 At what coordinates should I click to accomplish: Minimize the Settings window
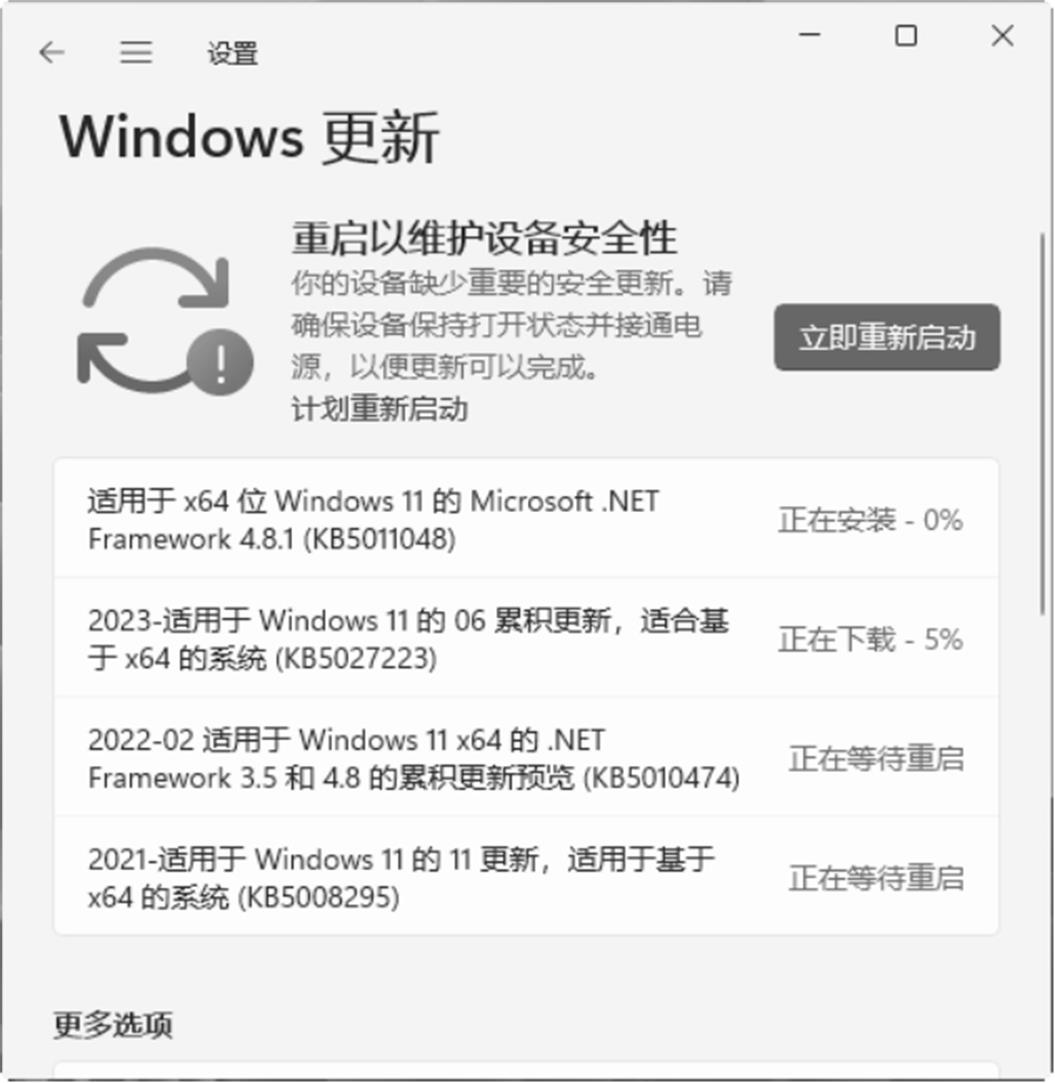point(810,35)
